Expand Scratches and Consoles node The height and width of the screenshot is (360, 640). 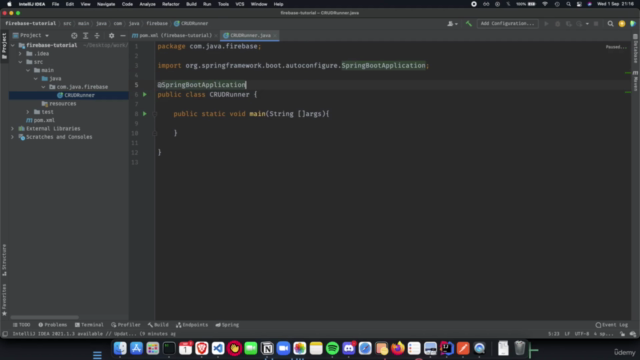tap(13, 137)
